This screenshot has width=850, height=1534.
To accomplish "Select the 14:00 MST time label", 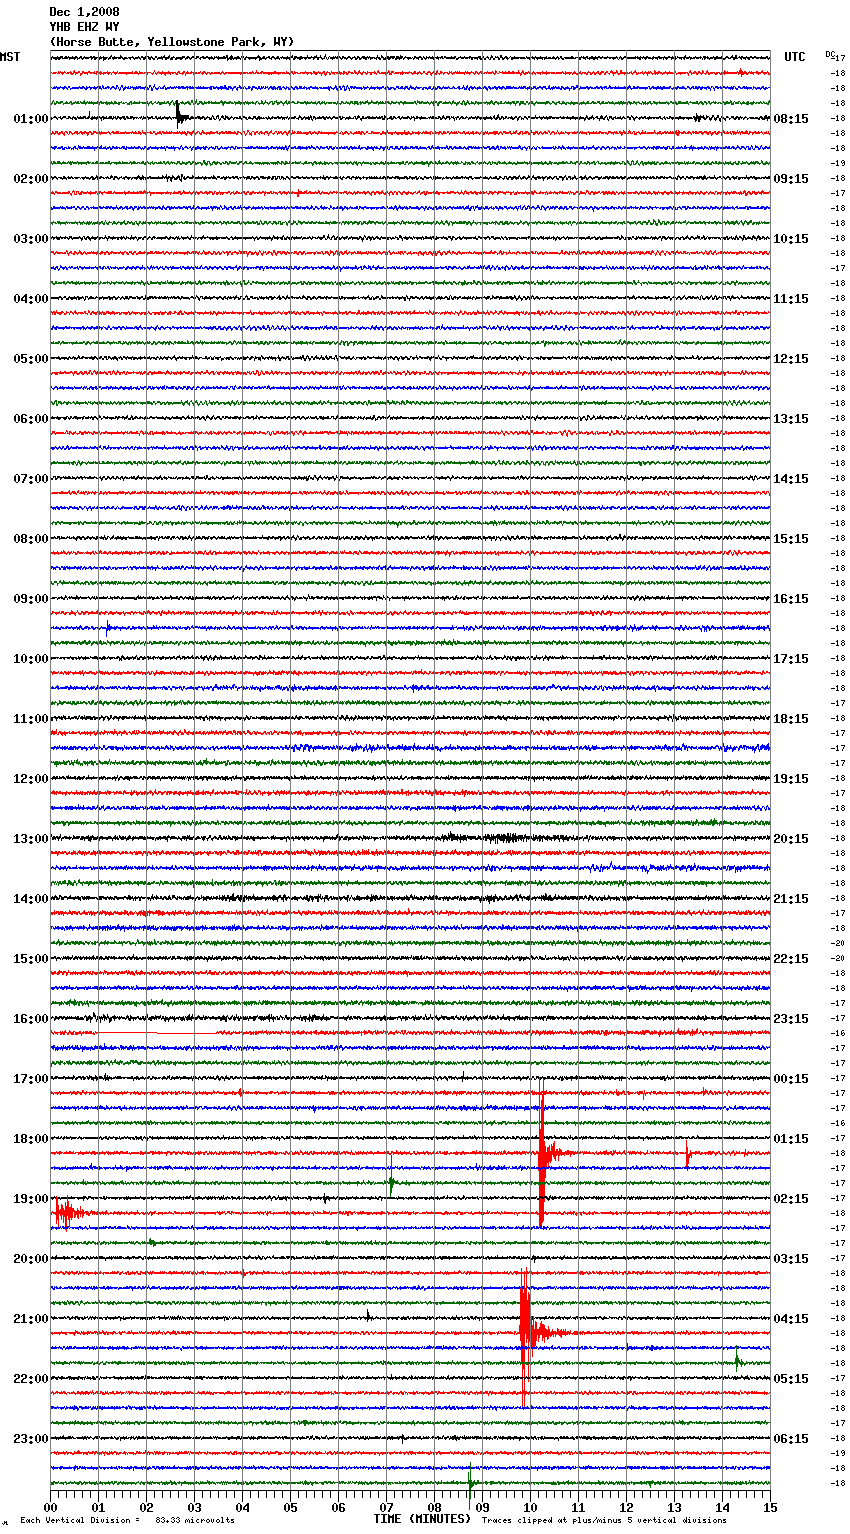I will [31, 899].
